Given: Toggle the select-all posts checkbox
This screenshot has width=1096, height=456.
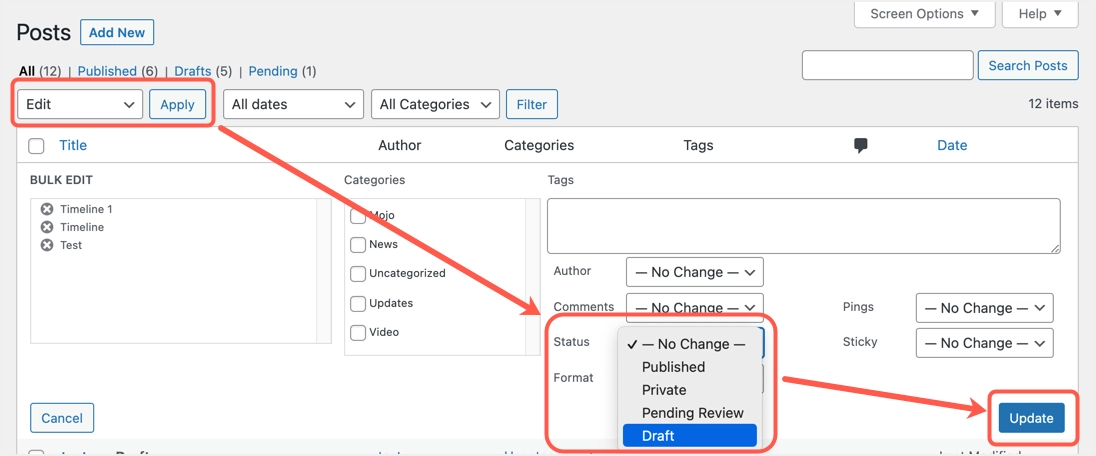Looking at the screenshot, I should coord(37,146).
